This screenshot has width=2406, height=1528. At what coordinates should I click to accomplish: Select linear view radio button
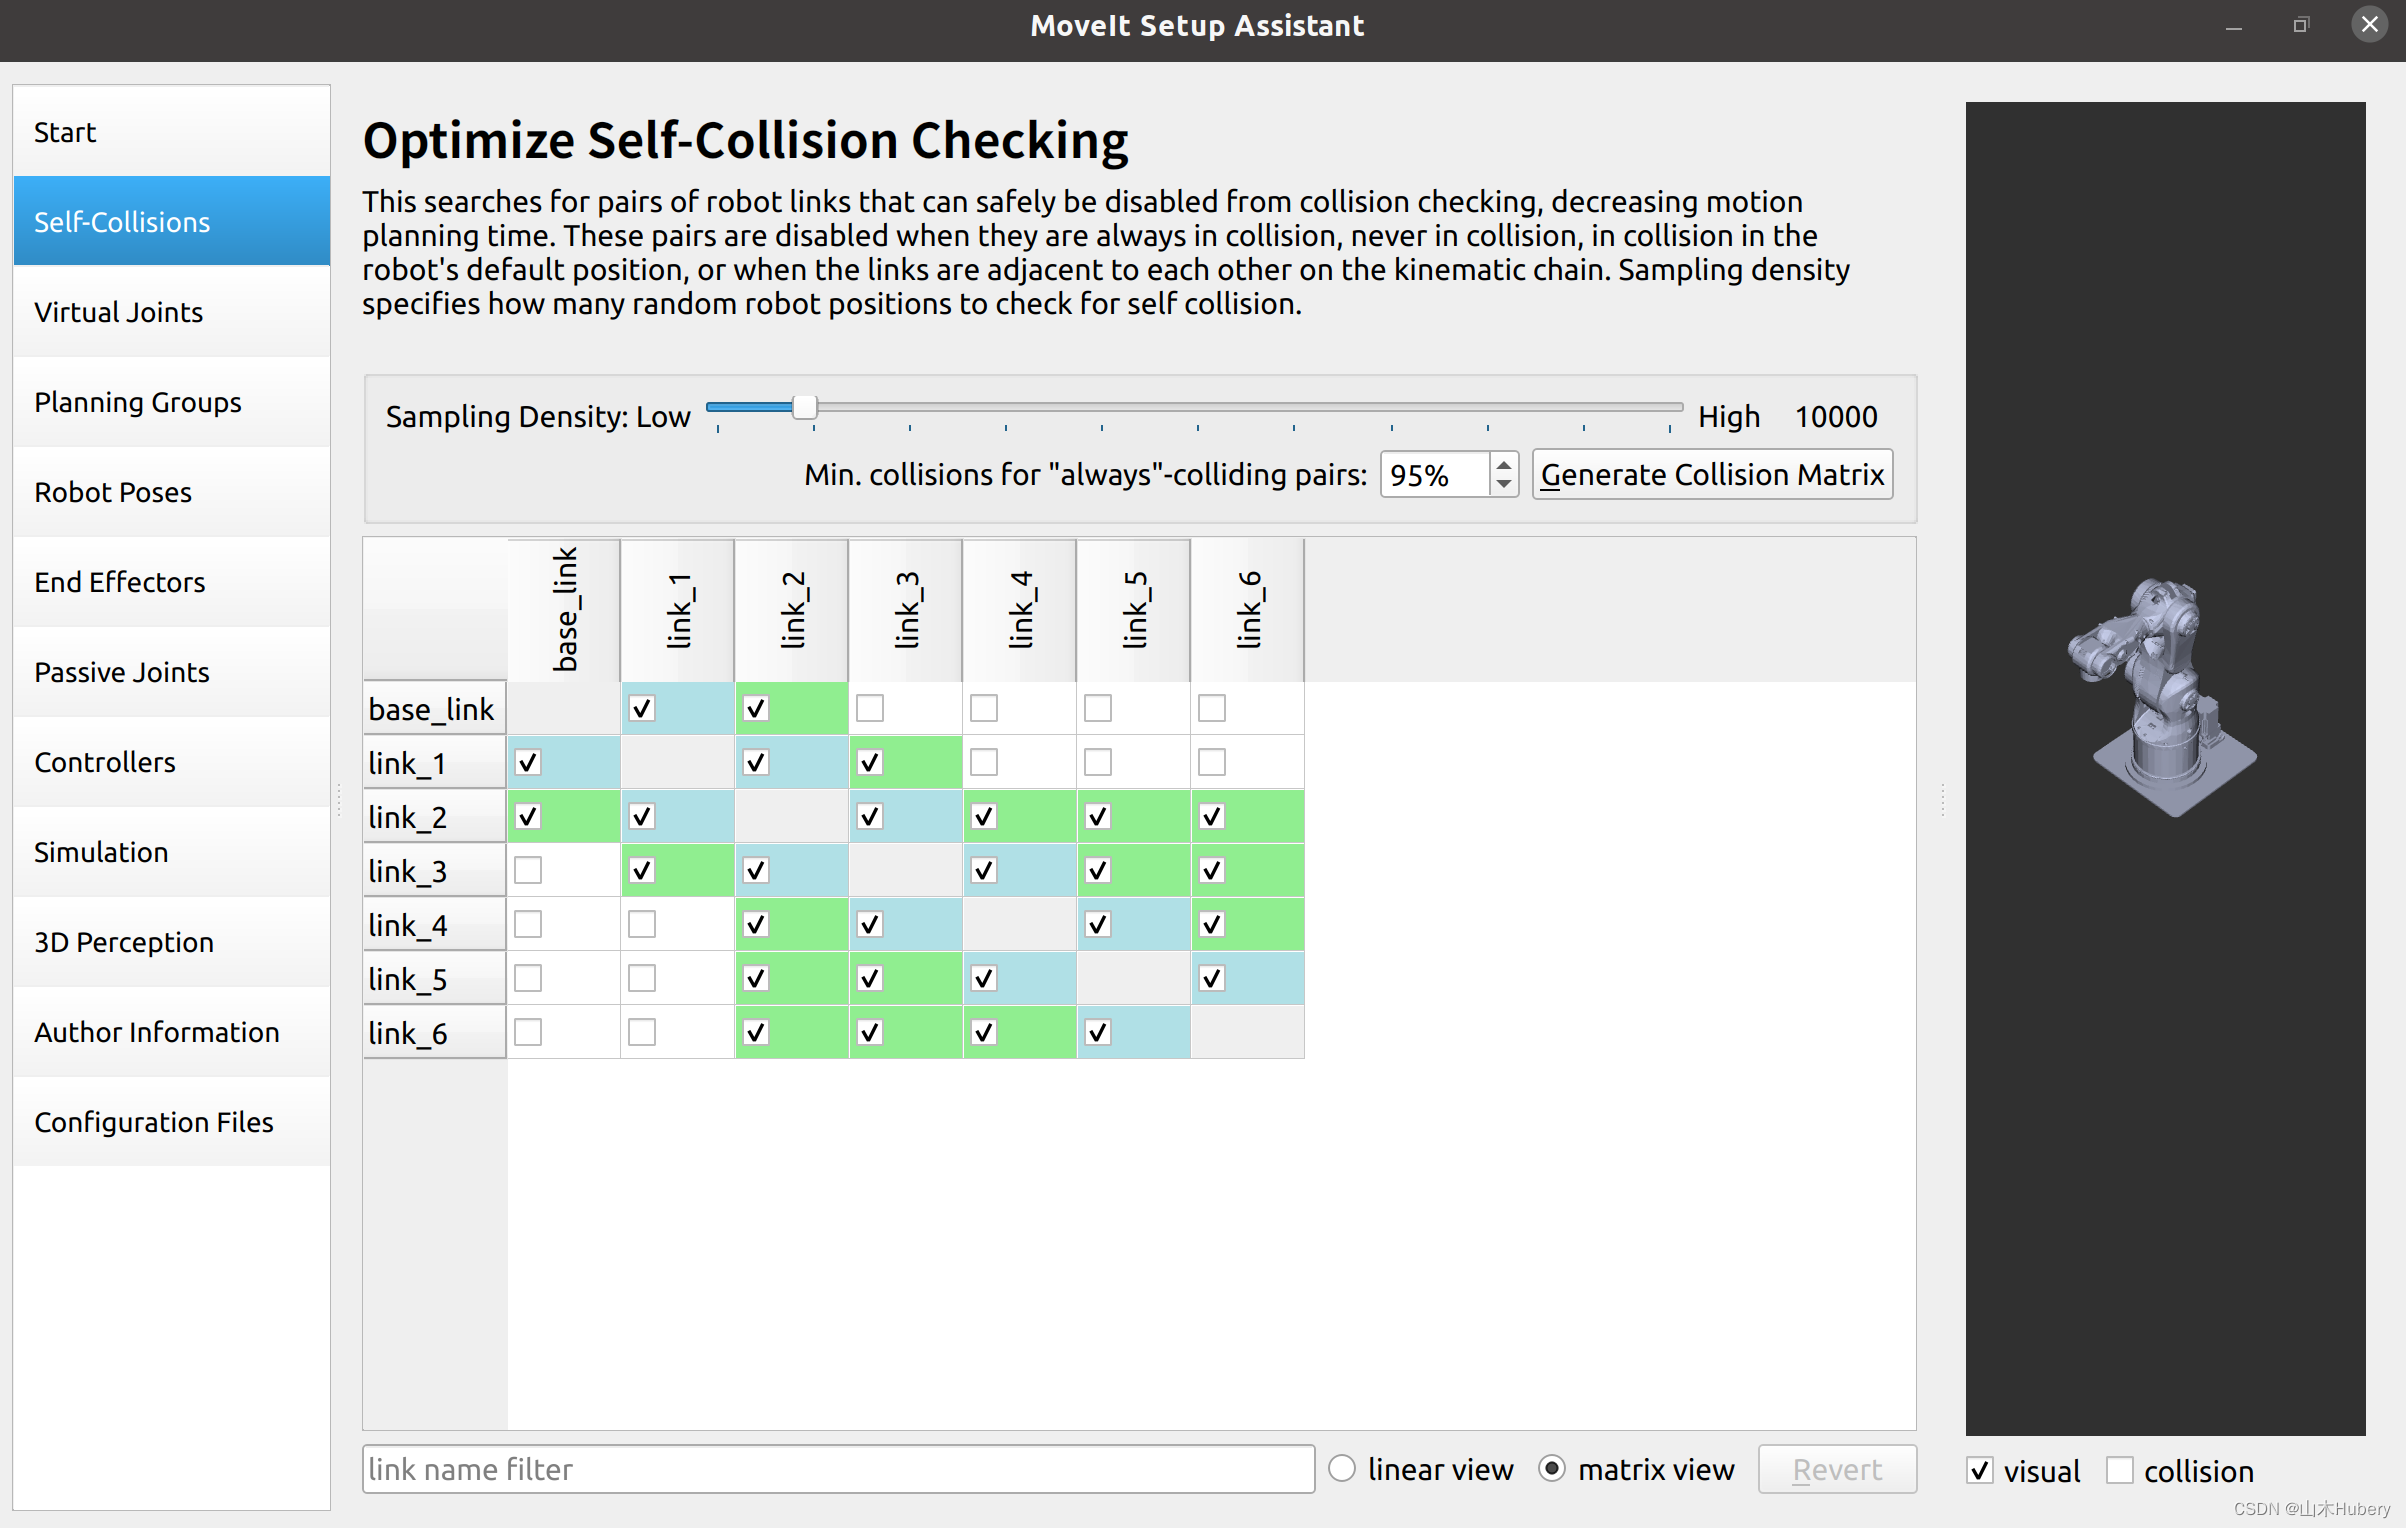(x=1342, y=1469)
